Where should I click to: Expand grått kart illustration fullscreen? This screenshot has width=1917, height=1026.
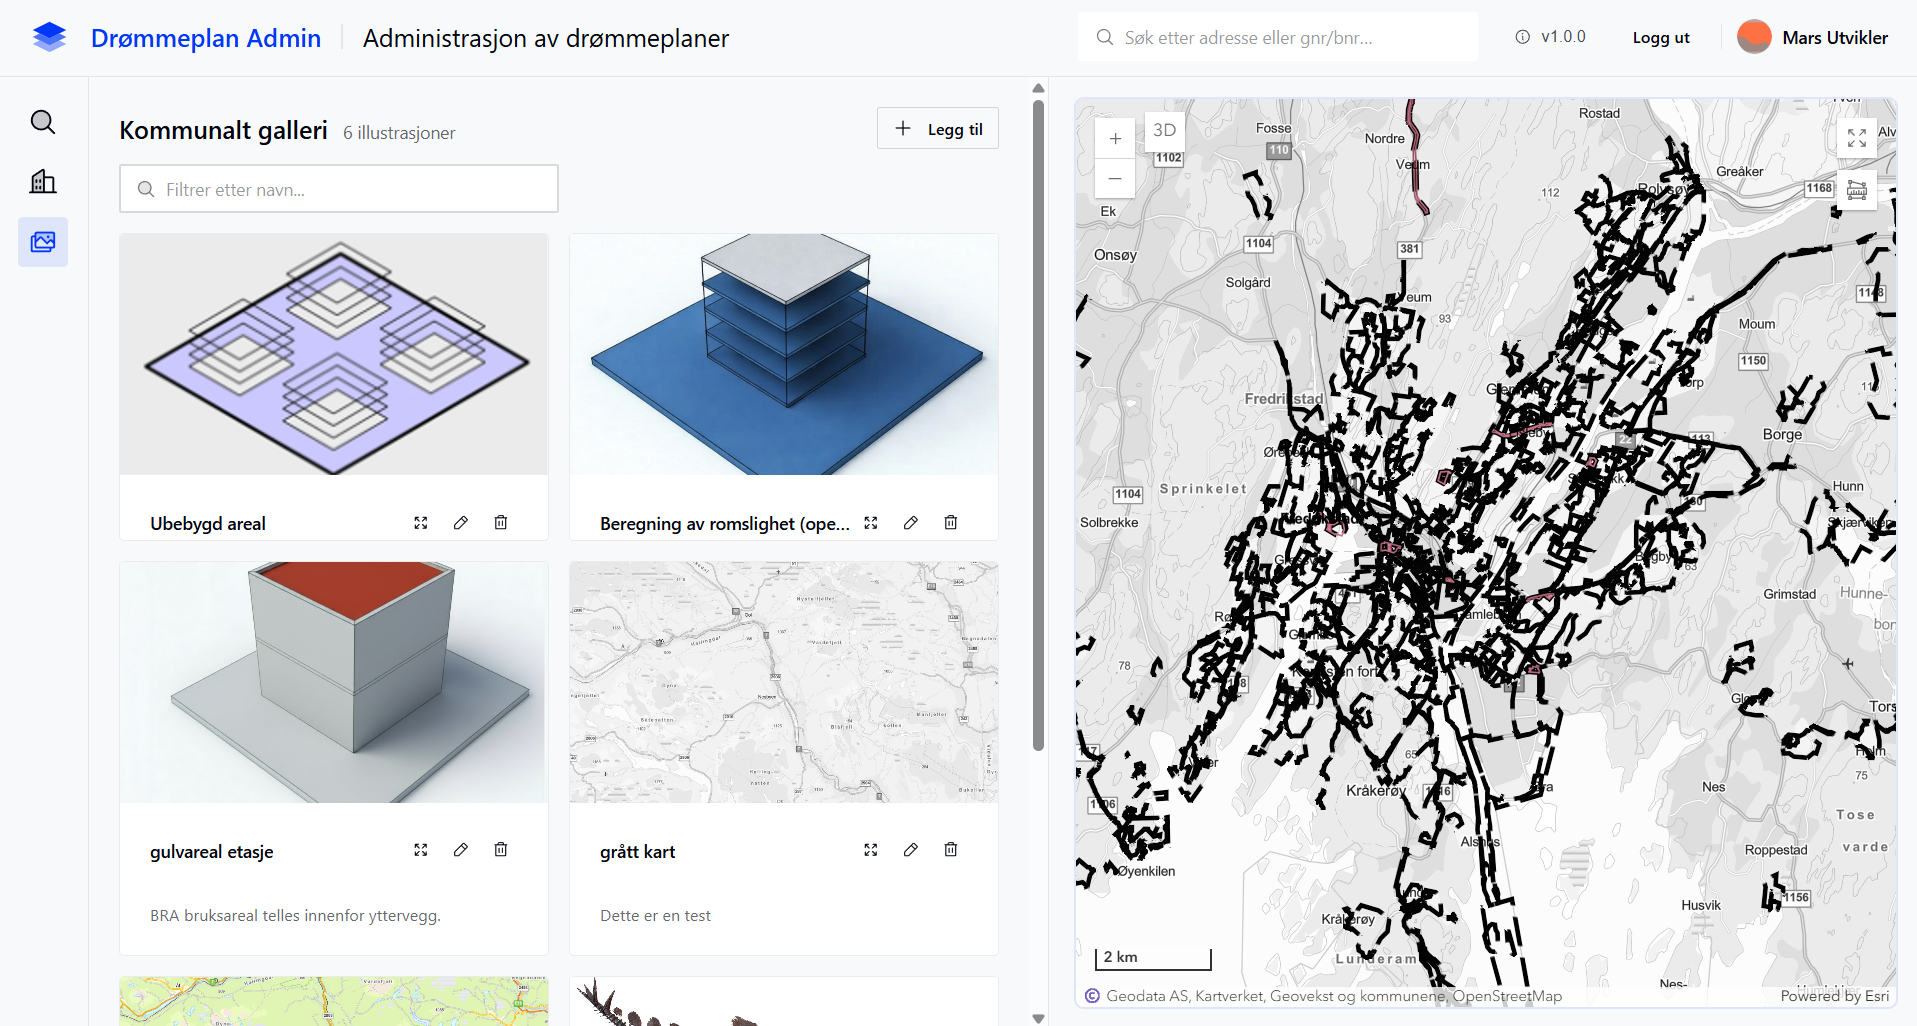click(x=871, y=850)
